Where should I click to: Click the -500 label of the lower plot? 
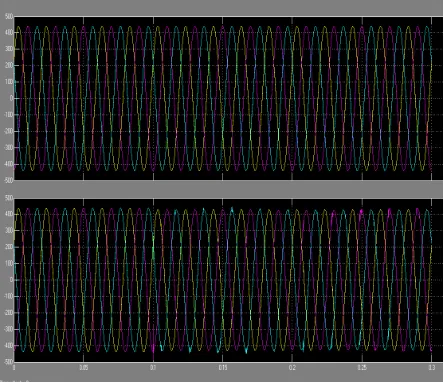coord(8,361)
